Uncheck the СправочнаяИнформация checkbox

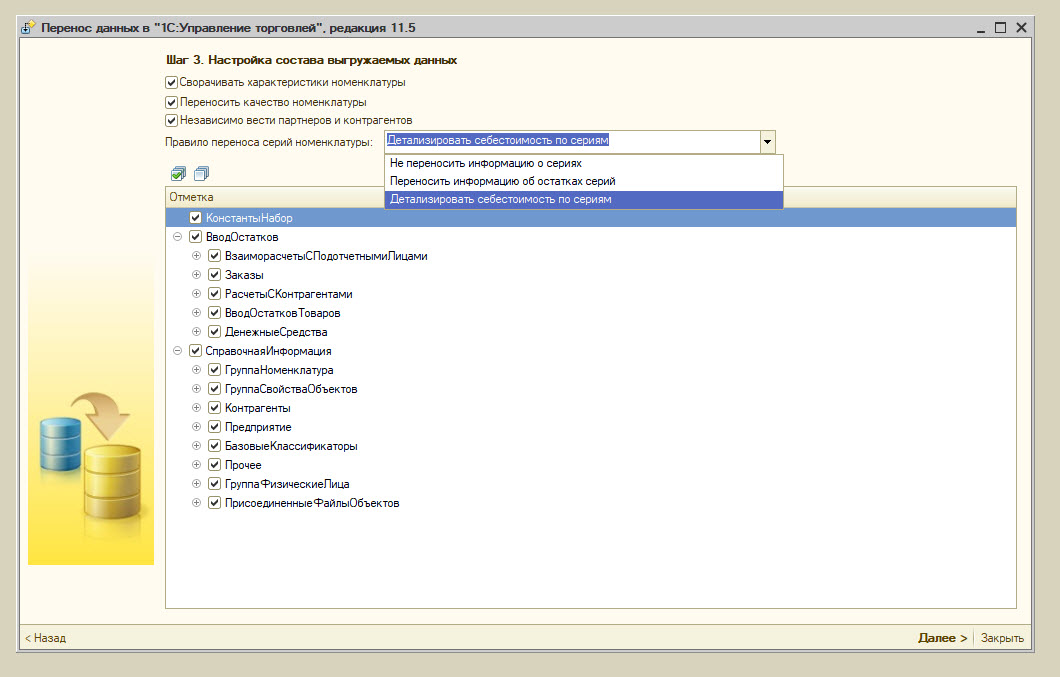click(195, 350)
